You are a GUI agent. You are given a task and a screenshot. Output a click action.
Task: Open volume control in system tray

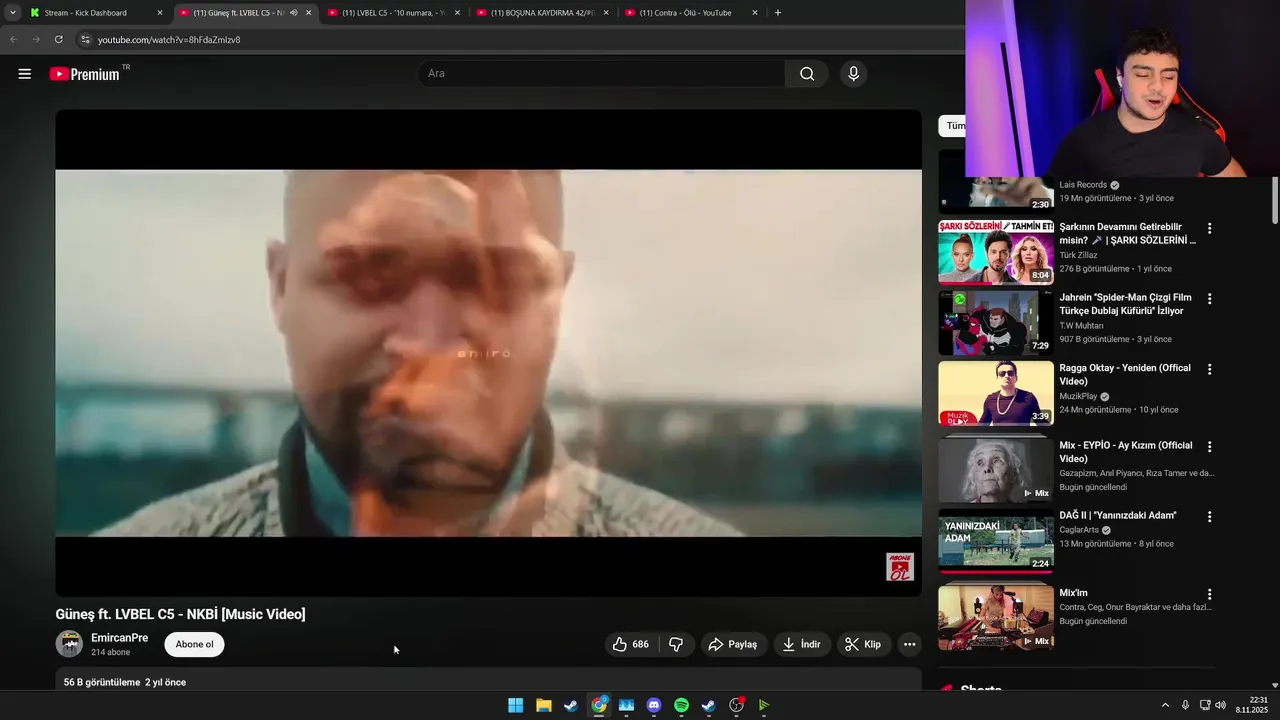(x=1221, y=705)
